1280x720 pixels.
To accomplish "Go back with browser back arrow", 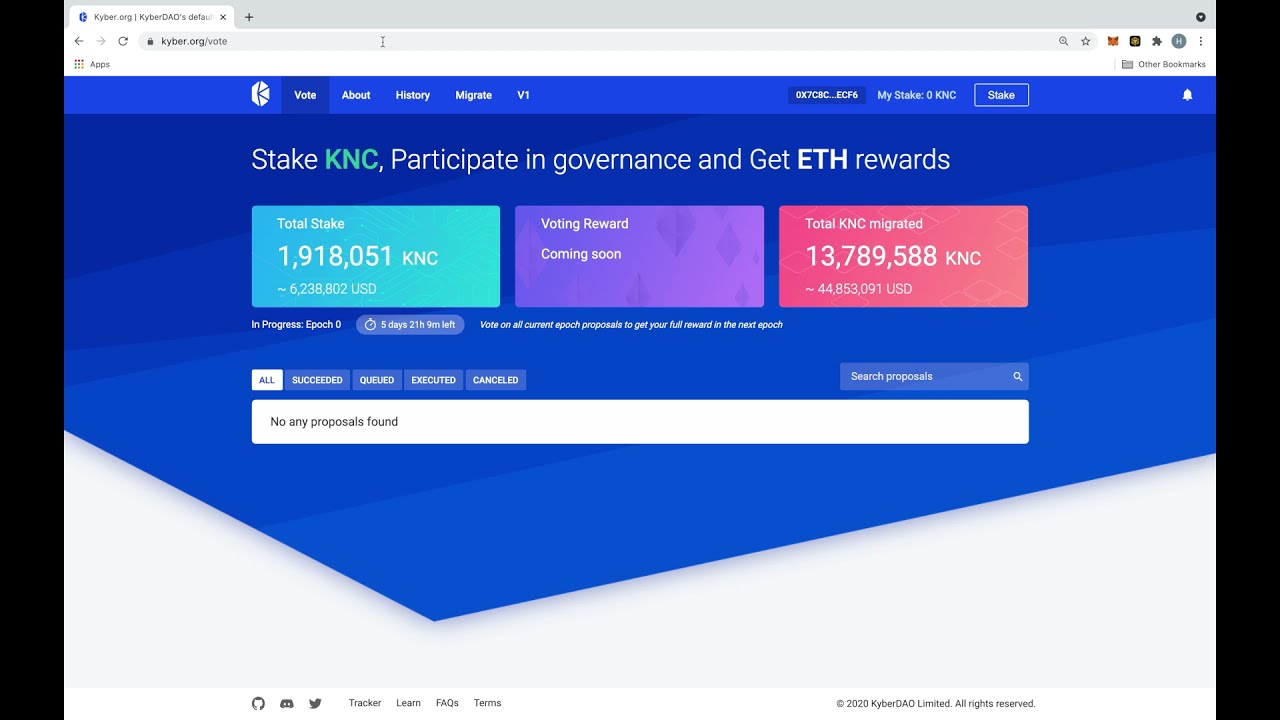I will 79,41.
